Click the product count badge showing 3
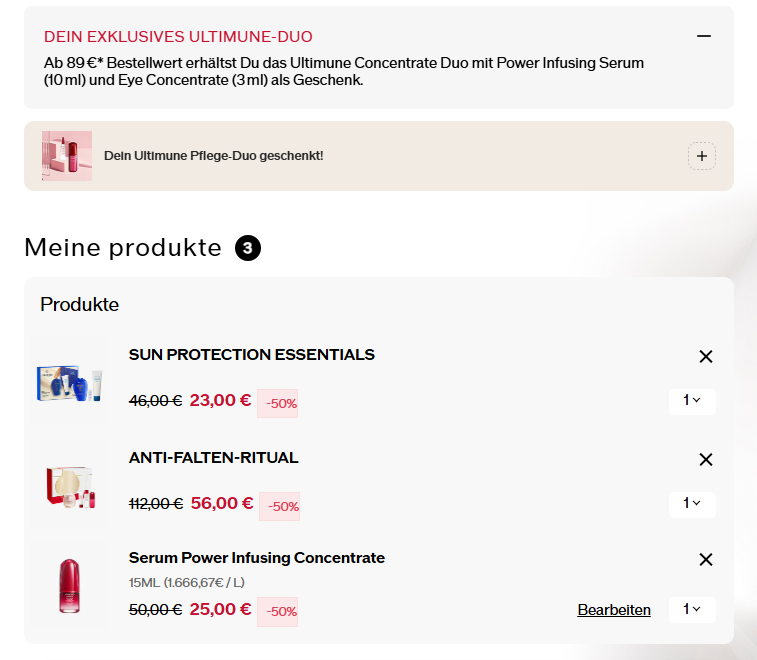Viewport: 757px width, 660px height. click(248, 248)
